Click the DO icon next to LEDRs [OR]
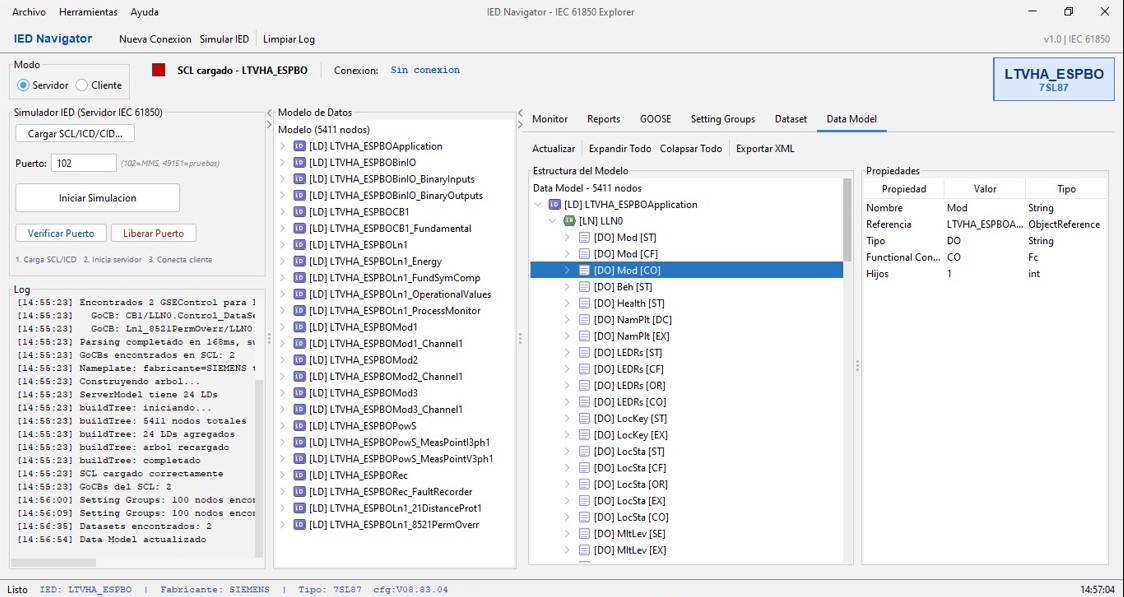The image size is (1124, 597). coord(584,386)
